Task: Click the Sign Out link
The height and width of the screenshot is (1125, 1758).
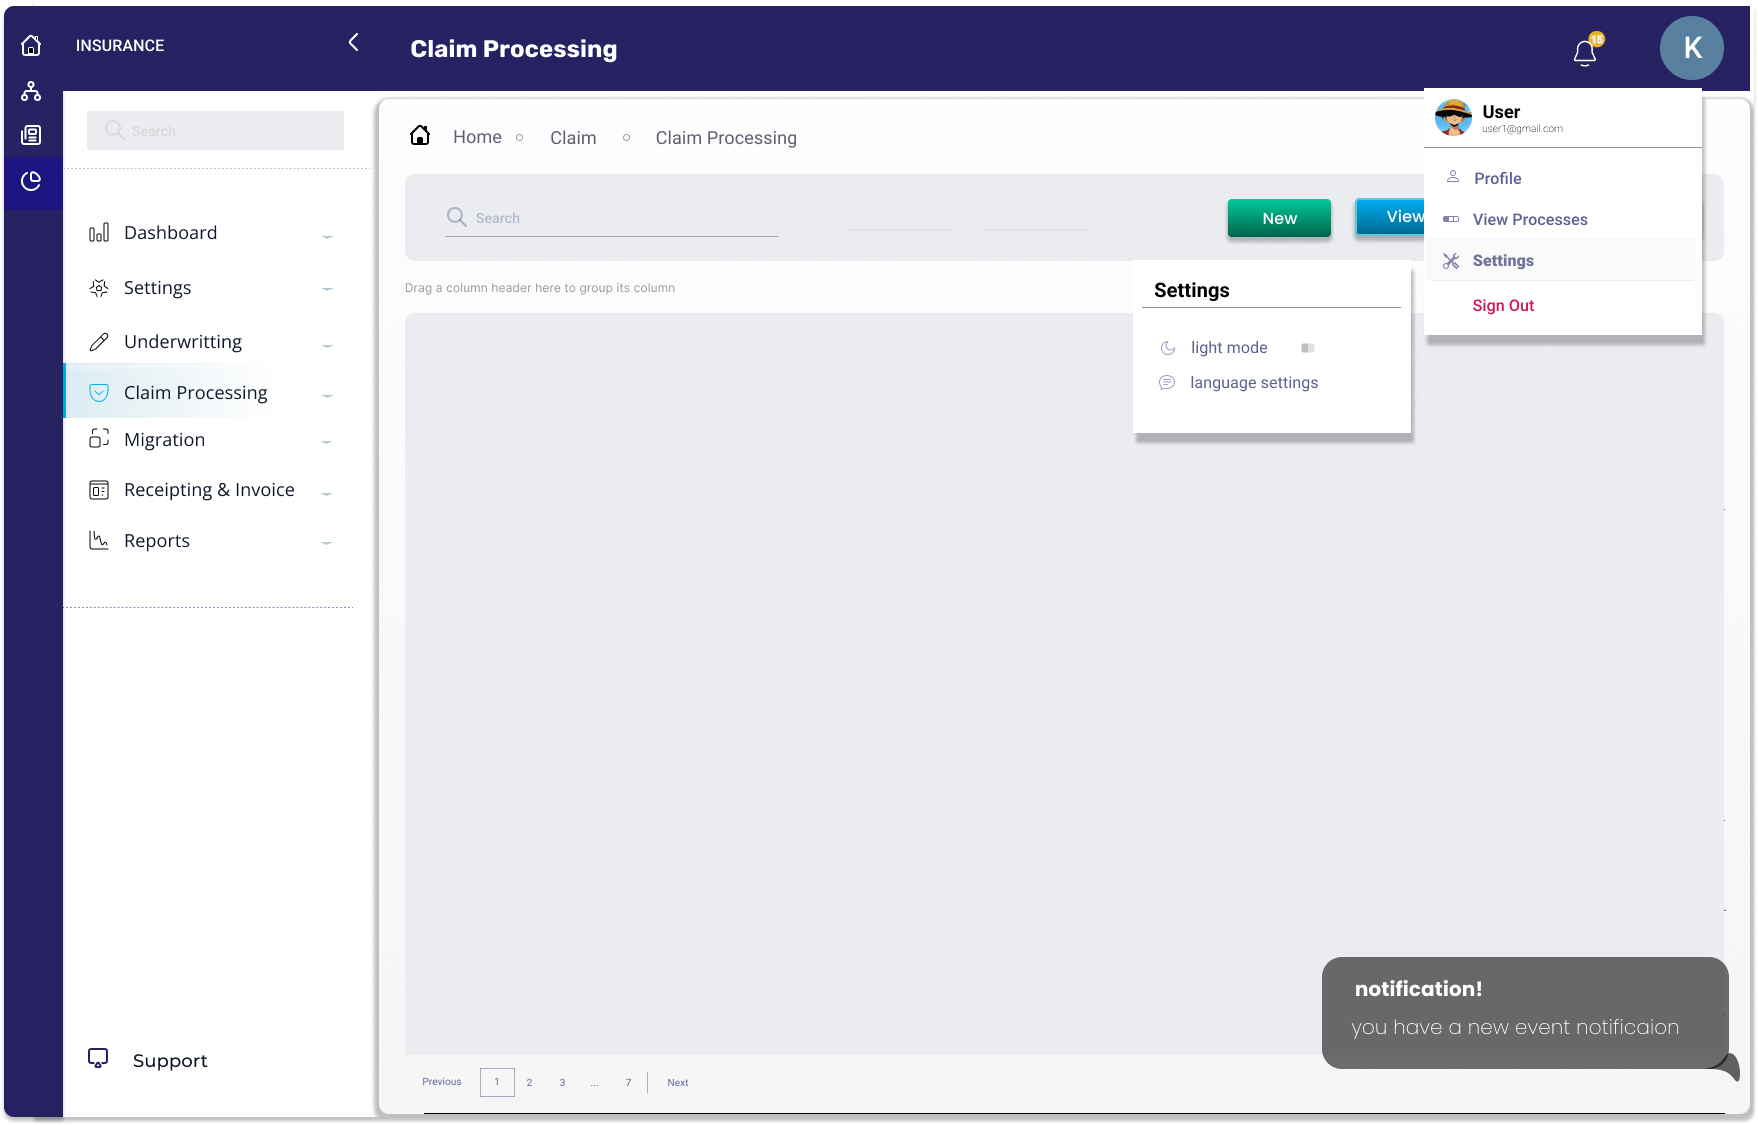Action: [x=1502, y=306]
